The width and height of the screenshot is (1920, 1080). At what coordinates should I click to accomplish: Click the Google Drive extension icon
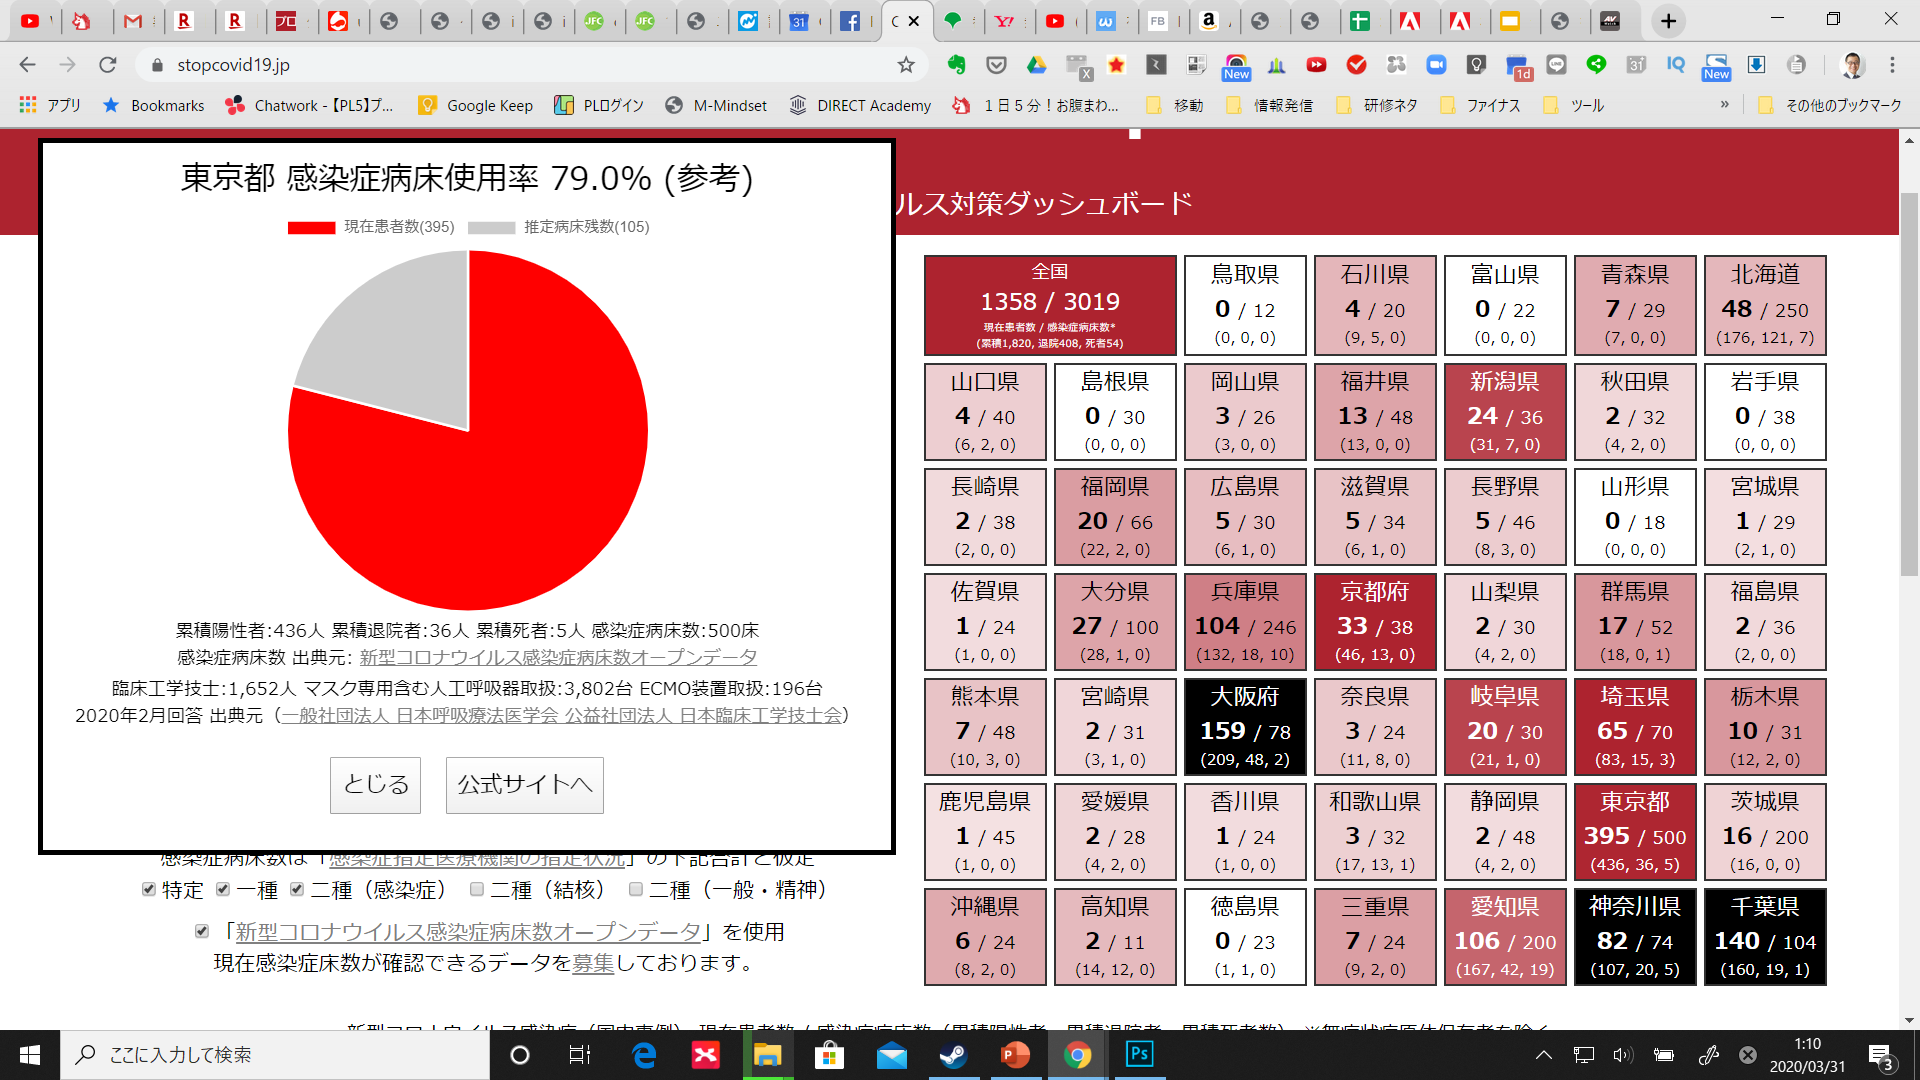pos(1037,65)
